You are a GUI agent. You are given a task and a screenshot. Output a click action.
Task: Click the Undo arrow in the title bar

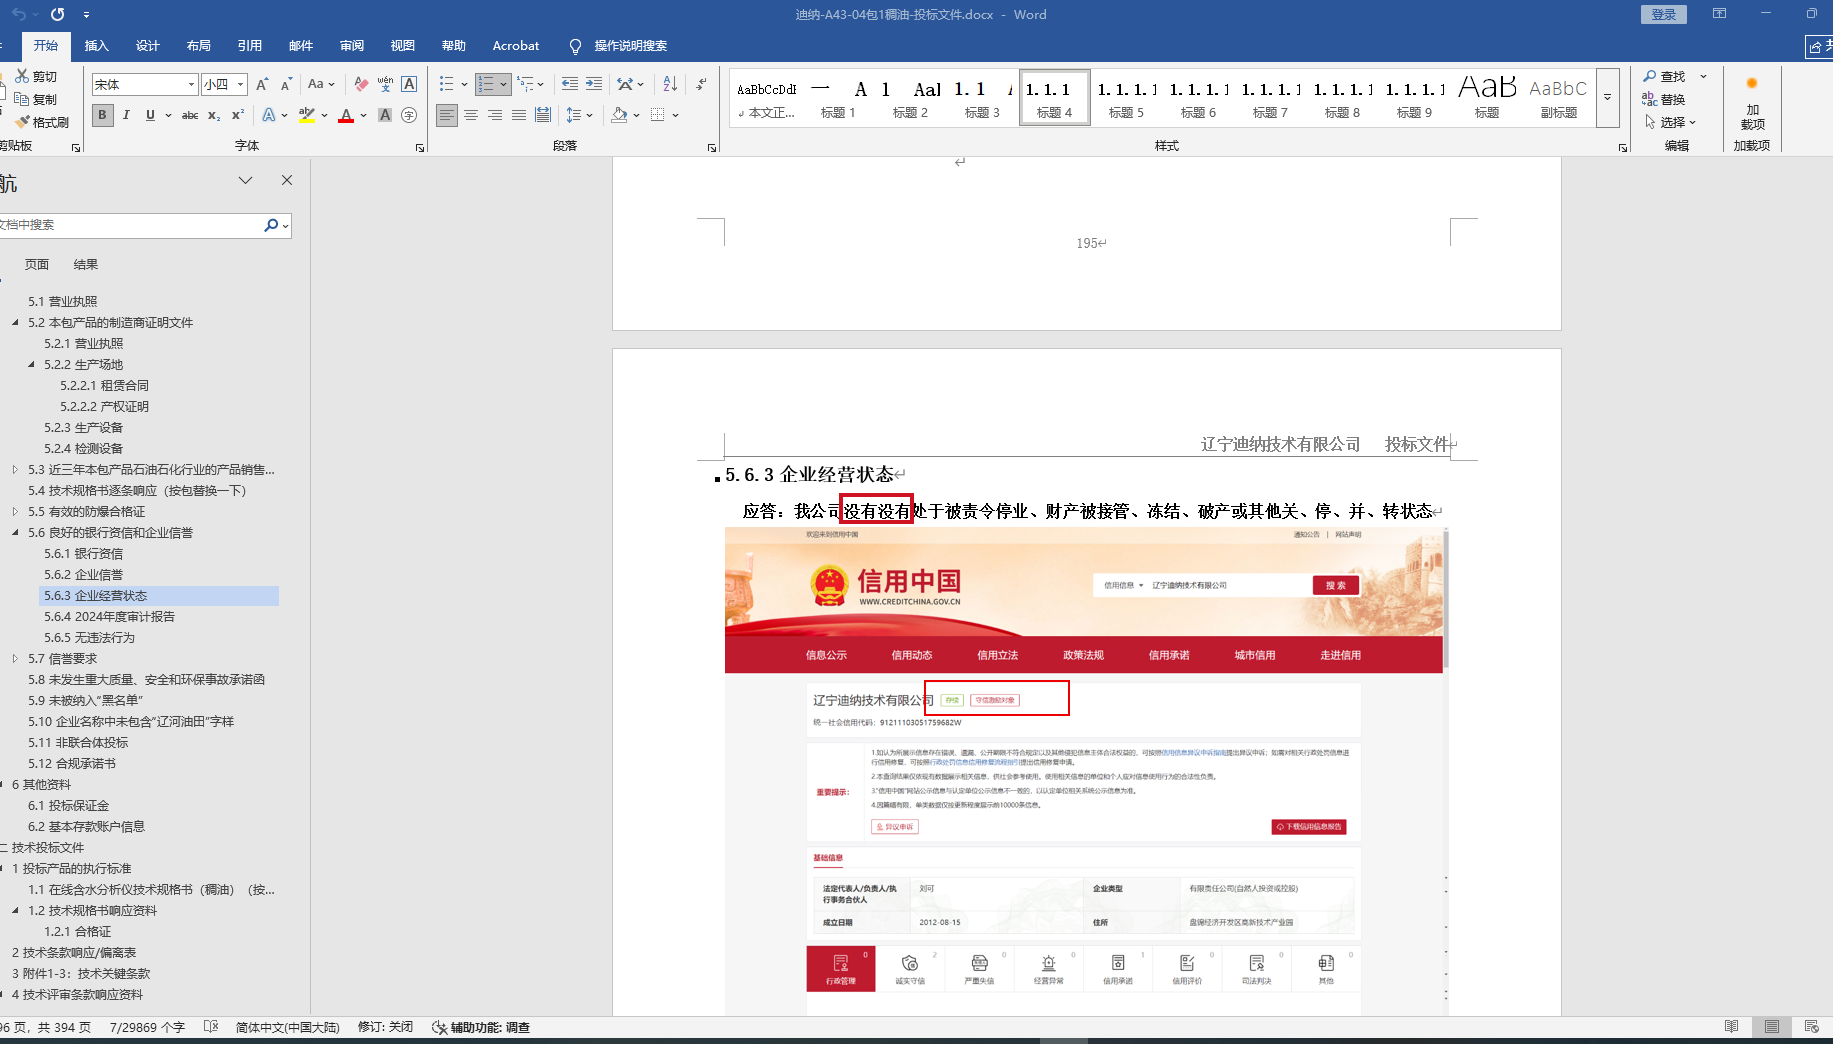19,15
